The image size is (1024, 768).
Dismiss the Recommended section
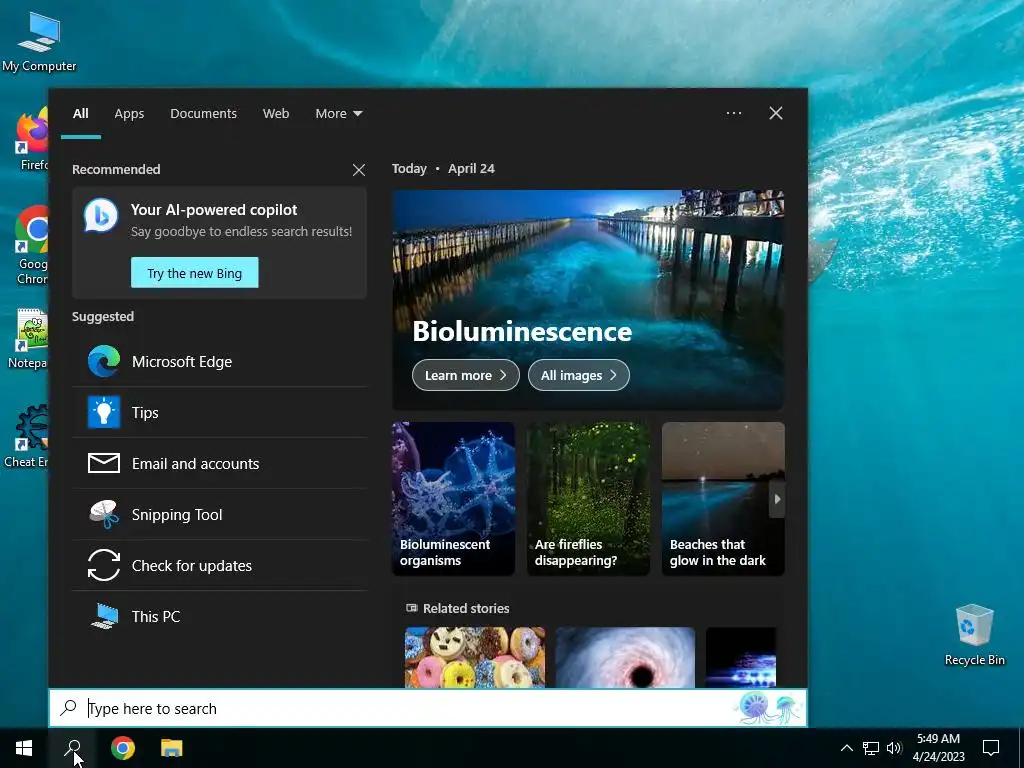coord(359,170)
